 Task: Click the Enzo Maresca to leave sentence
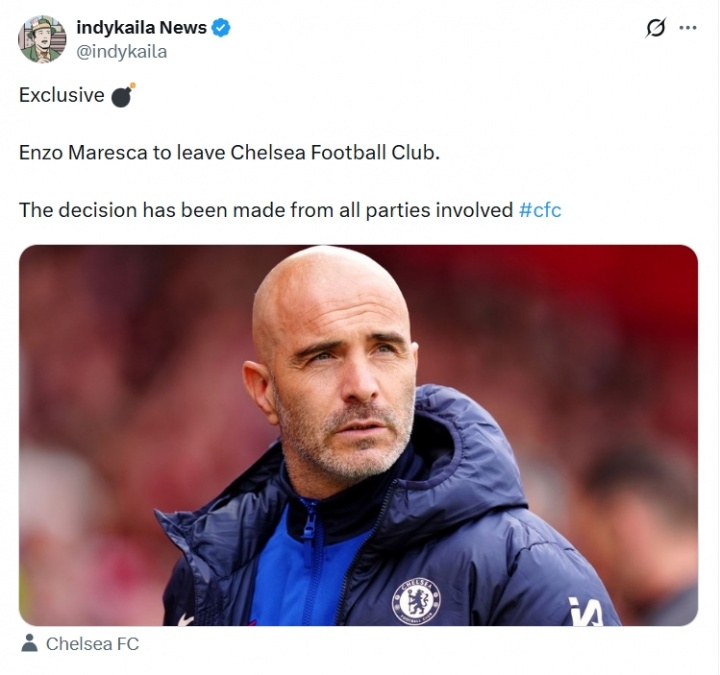click(x=229, y=153)
